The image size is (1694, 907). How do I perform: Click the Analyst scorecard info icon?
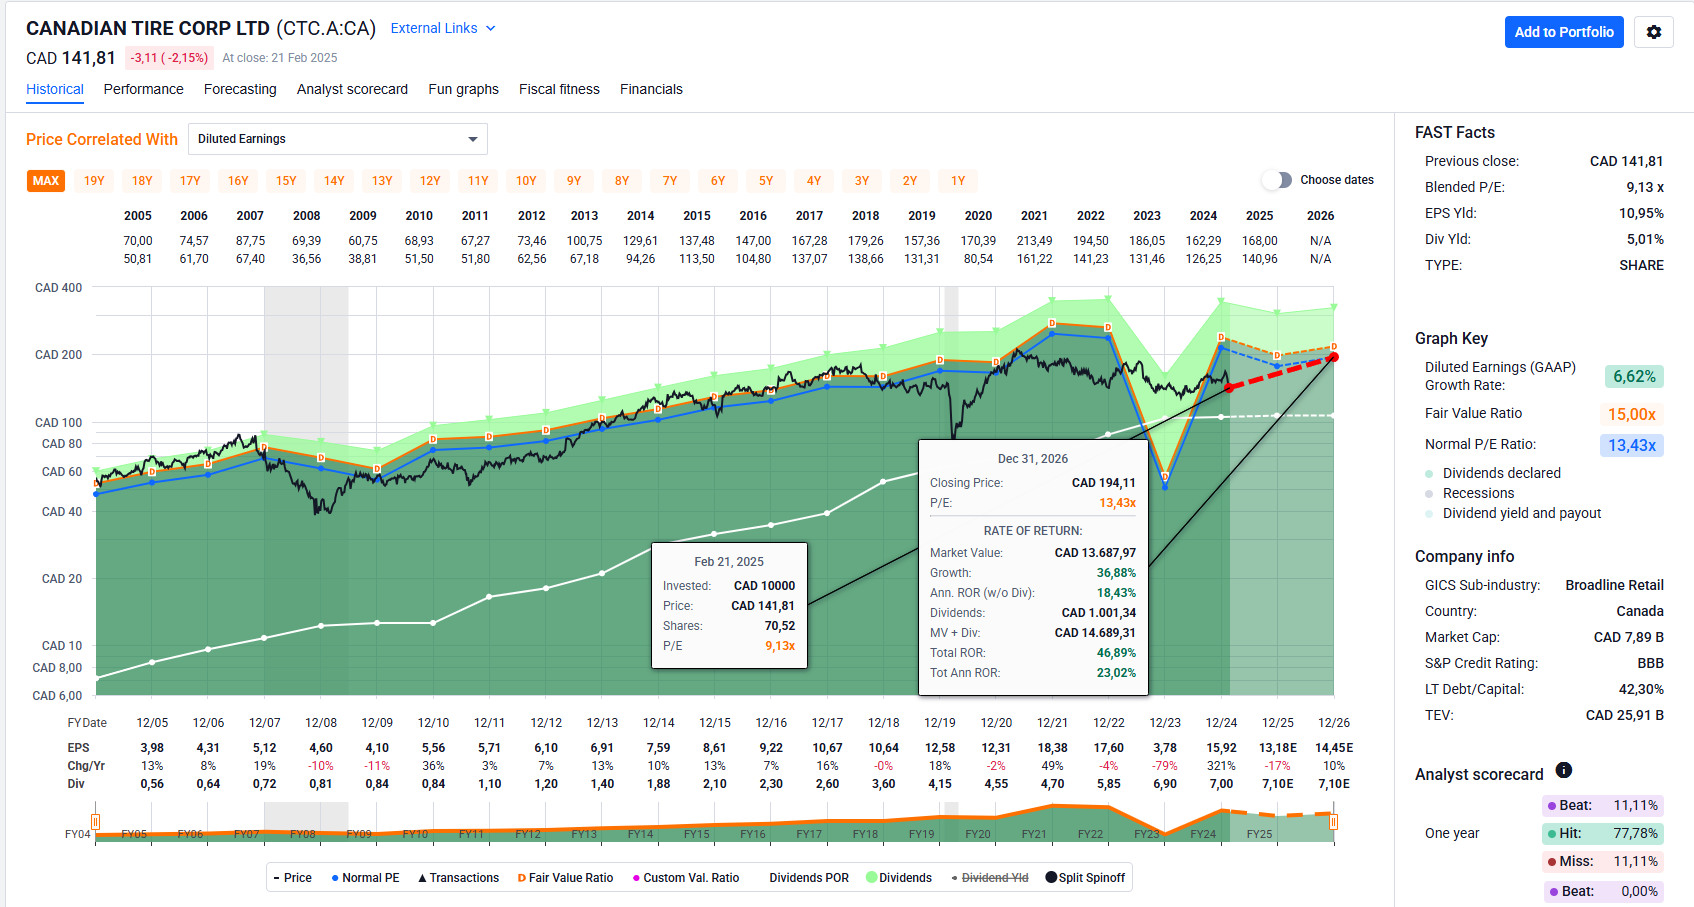pyautogui.click(x=1564, y=770)
